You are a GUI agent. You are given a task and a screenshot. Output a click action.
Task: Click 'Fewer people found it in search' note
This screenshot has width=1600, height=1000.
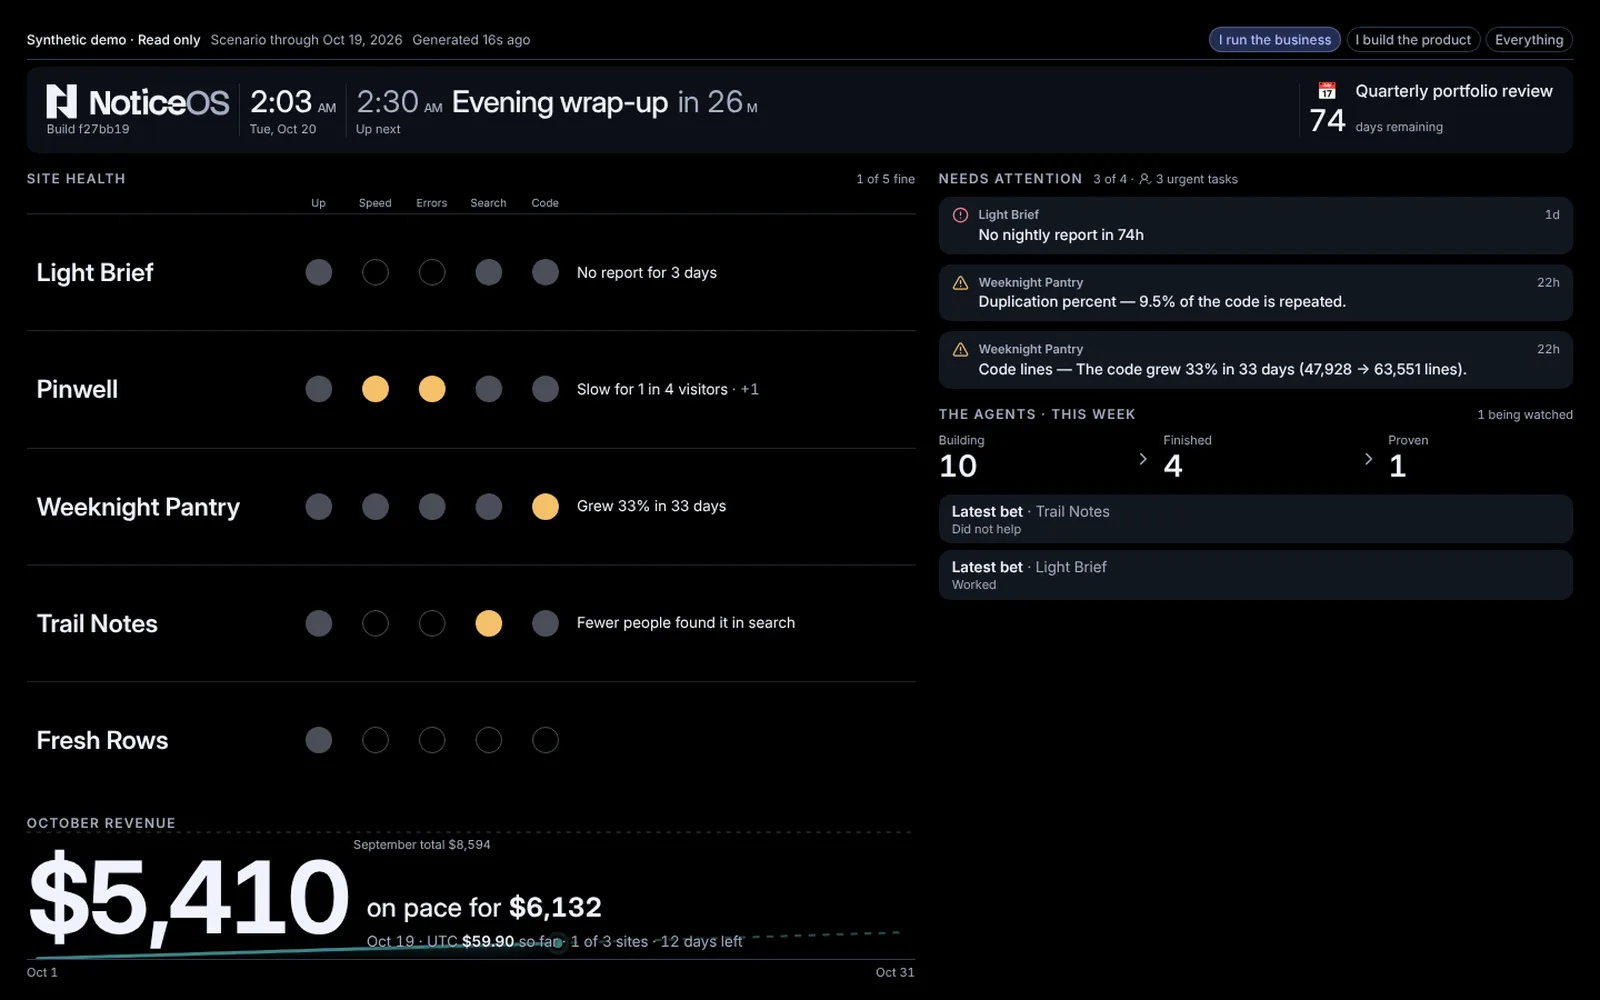point(686,622)
